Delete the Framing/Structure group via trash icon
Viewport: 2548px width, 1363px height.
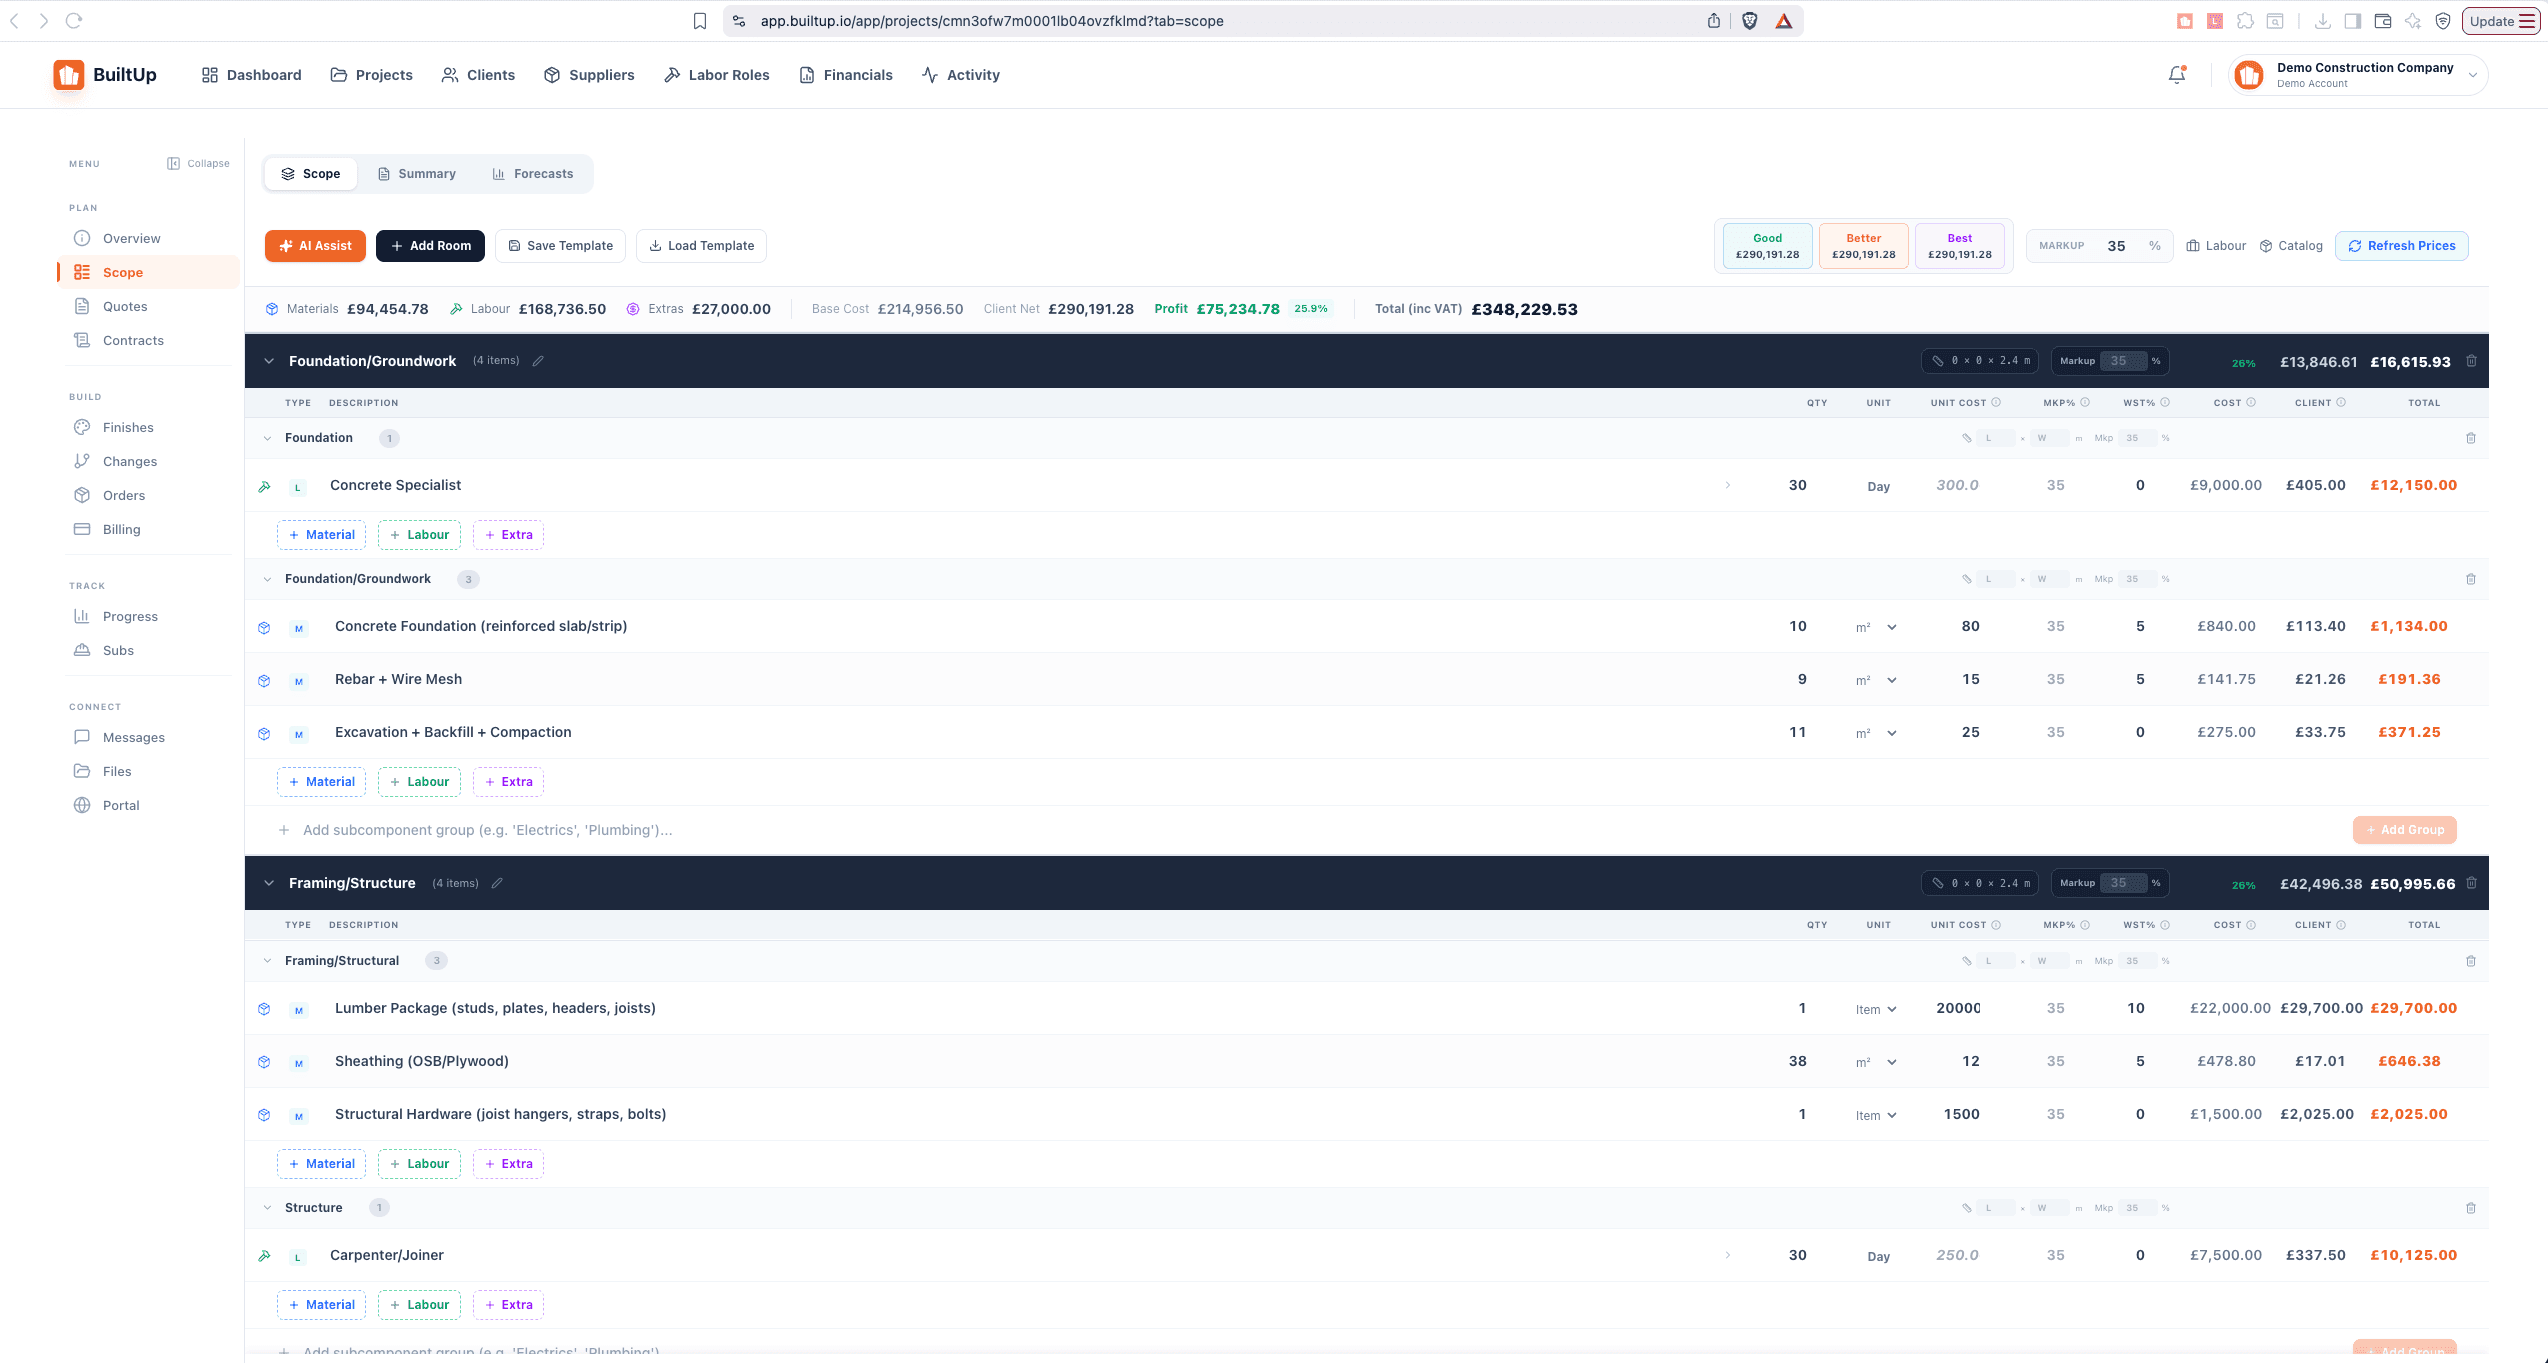click(x=2471, y=883)
